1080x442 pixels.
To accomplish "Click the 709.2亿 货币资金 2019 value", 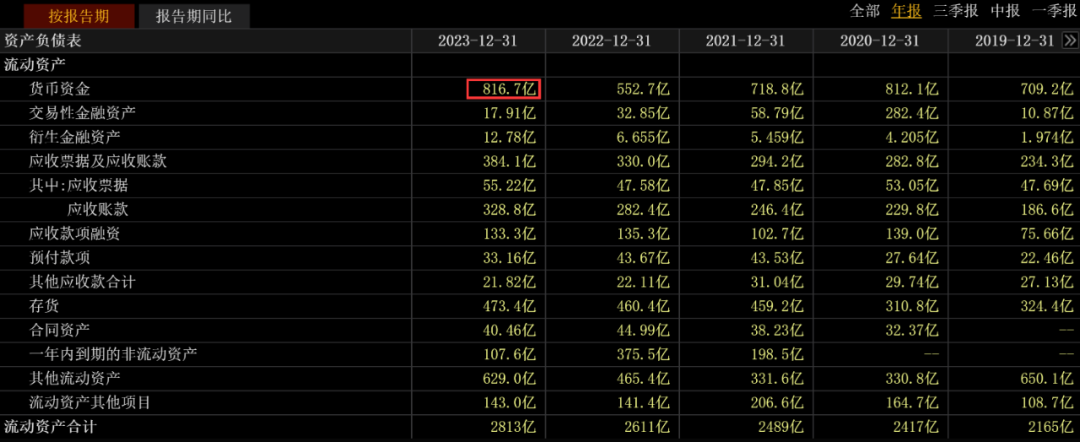I will (1046, 90).
